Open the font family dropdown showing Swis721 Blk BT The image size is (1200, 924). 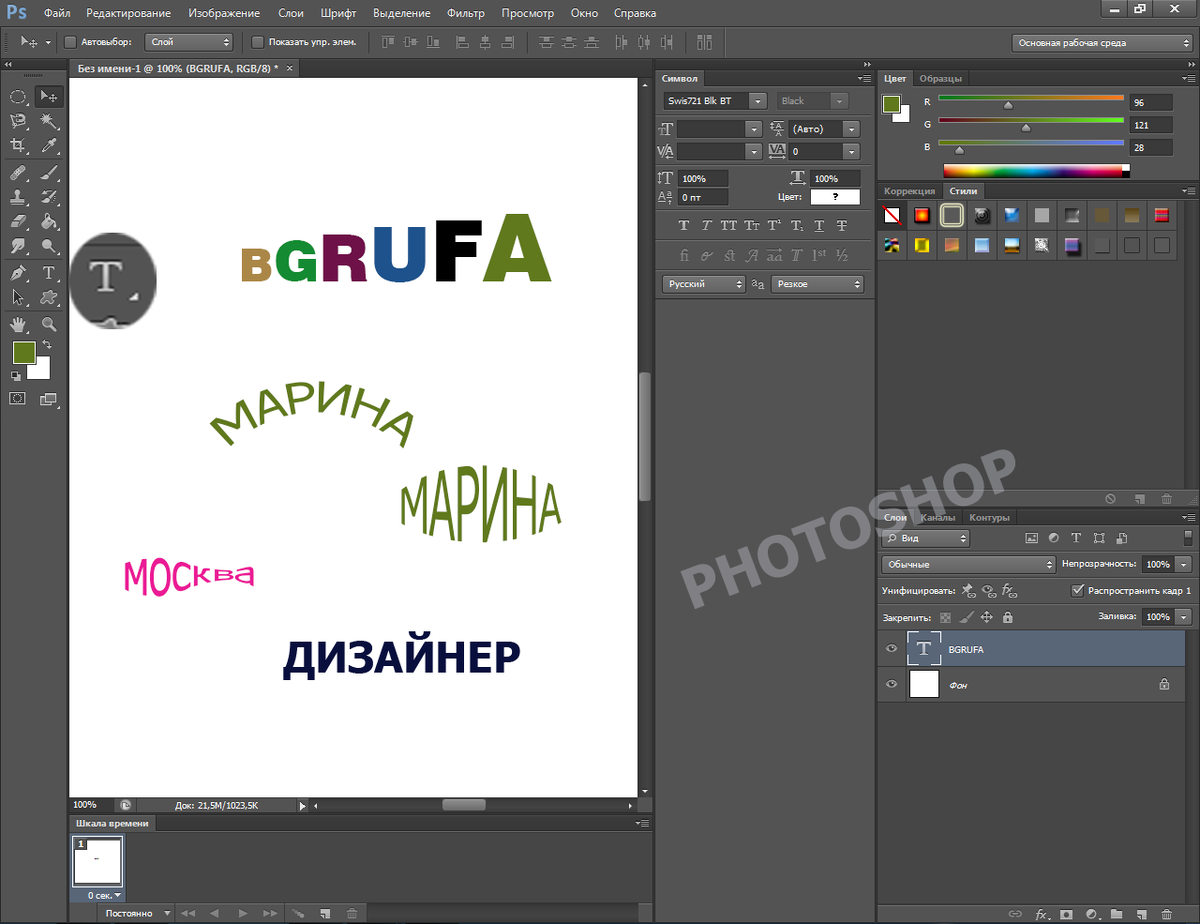pyautogui.click(x=756, y=100)
